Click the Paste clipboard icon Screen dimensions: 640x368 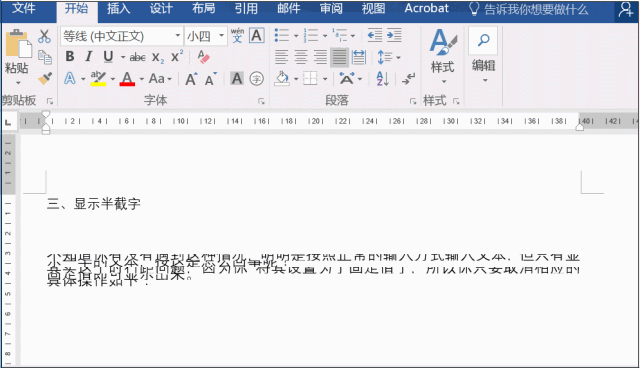18,44
